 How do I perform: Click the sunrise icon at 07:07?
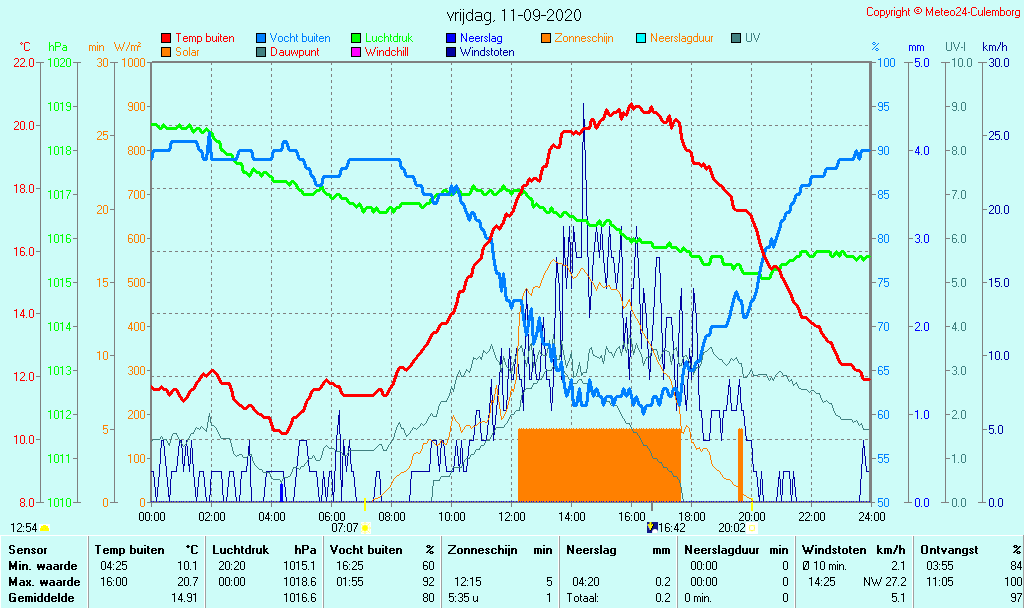[x=366, y=527]
